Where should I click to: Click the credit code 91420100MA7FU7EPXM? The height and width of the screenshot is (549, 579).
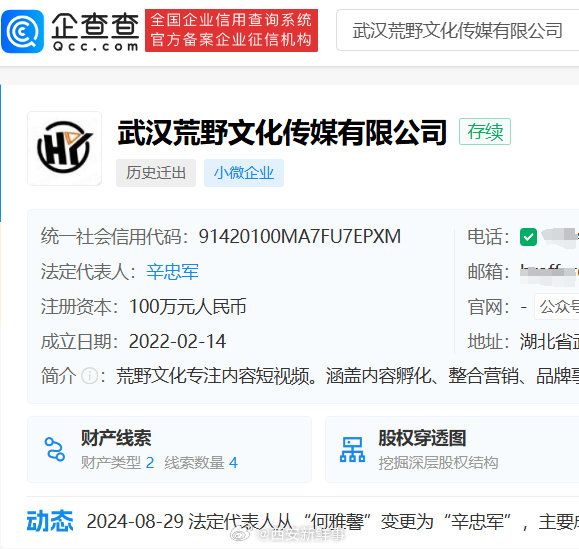[299, 236]
